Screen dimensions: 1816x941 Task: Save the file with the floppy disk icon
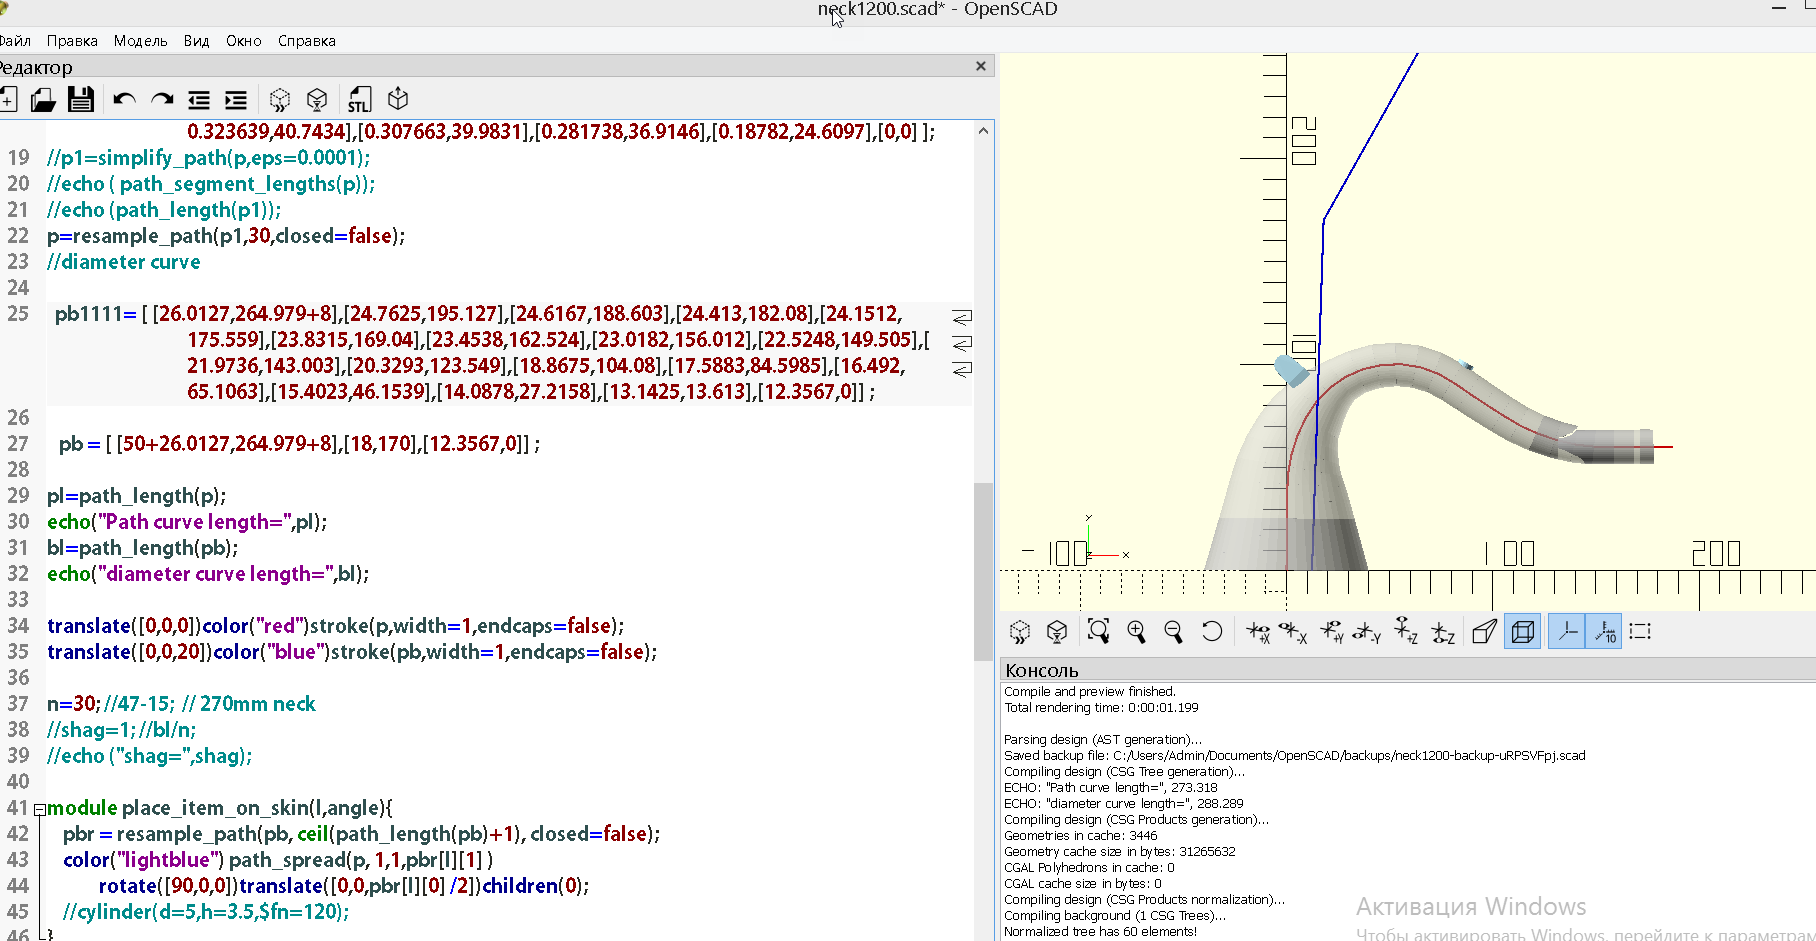tap(80, 99)
